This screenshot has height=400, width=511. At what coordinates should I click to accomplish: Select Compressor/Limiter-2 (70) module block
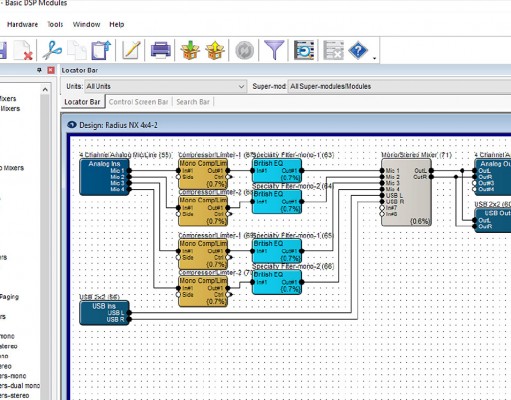click(x=203, y=291)
